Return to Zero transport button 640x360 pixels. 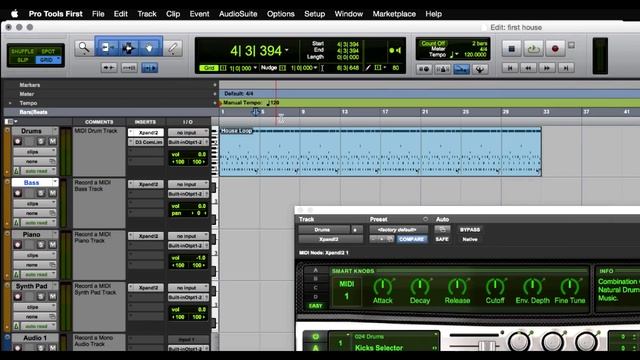pyautogui.click(x=510, y=68)
